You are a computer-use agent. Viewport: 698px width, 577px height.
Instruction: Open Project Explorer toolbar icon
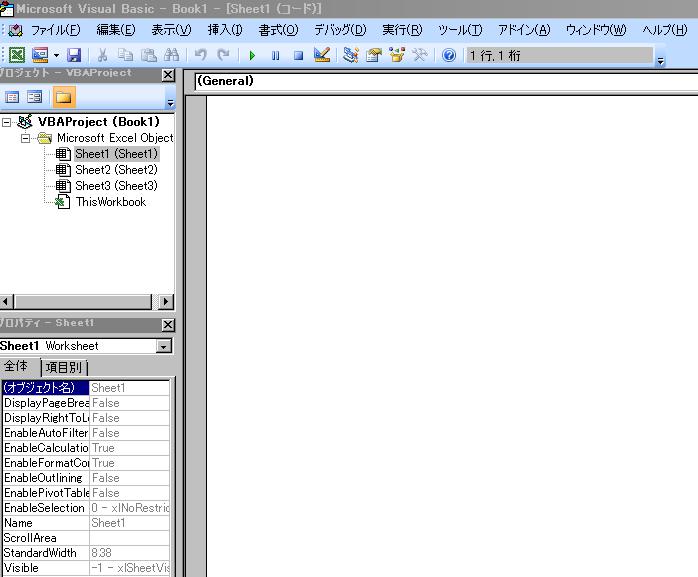(351, 55)
